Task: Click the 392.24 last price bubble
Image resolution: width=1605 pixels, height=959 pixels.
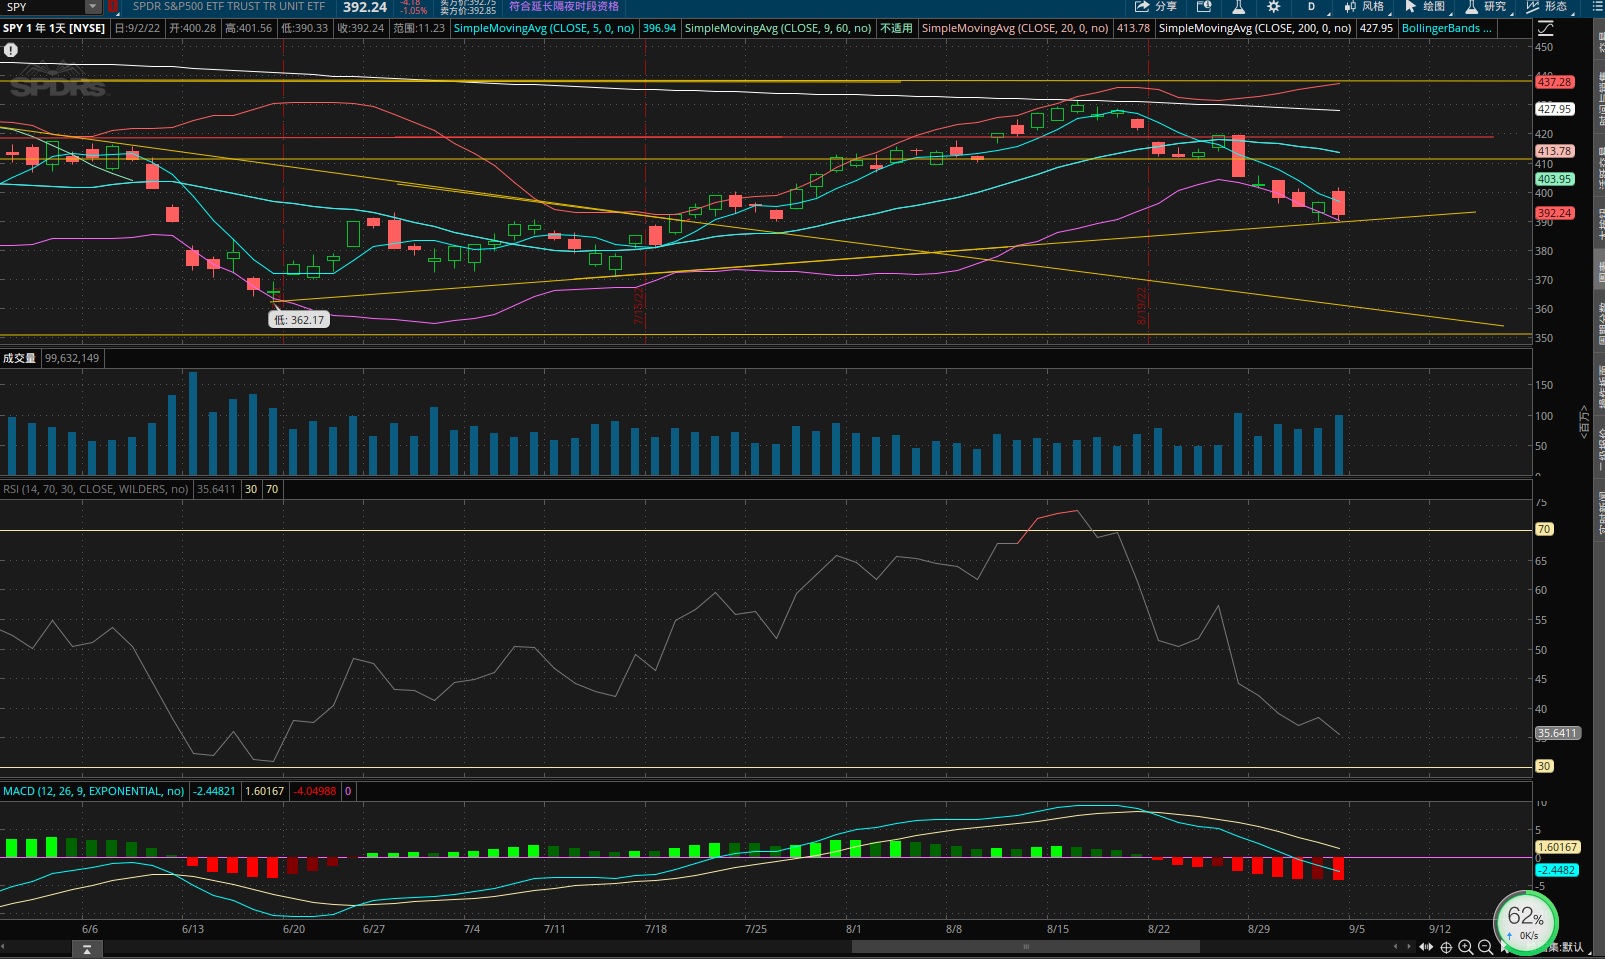Action: click(x=1555, y=213)
